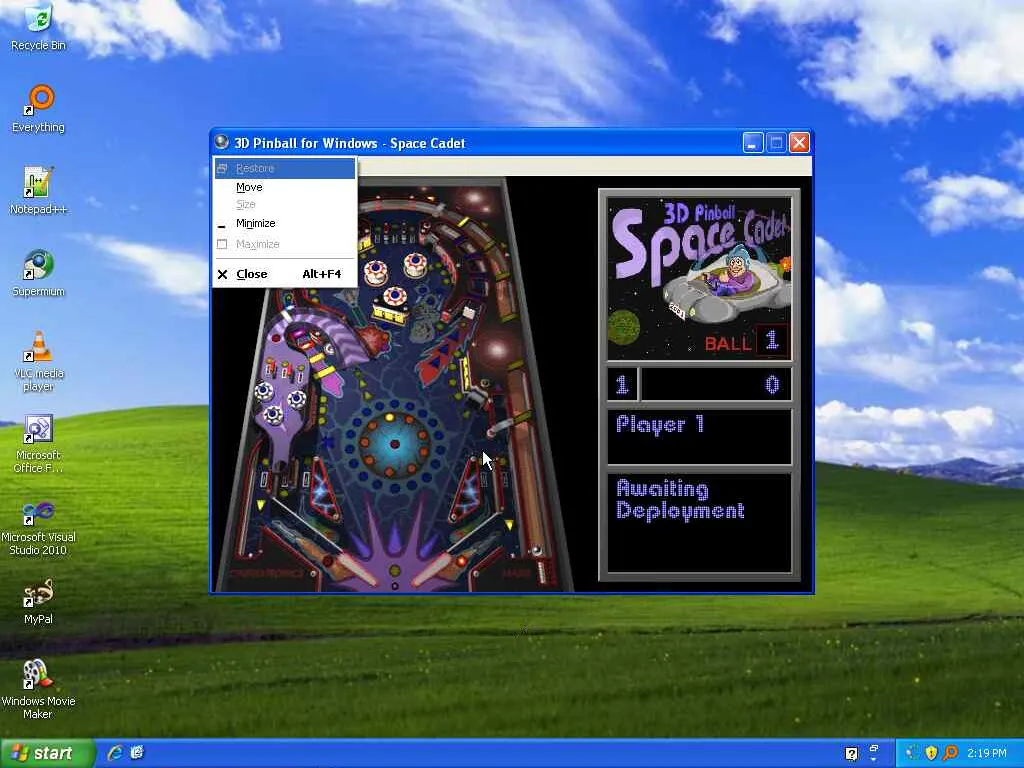Click the pinball icon in the title bar

coord(221,142)
